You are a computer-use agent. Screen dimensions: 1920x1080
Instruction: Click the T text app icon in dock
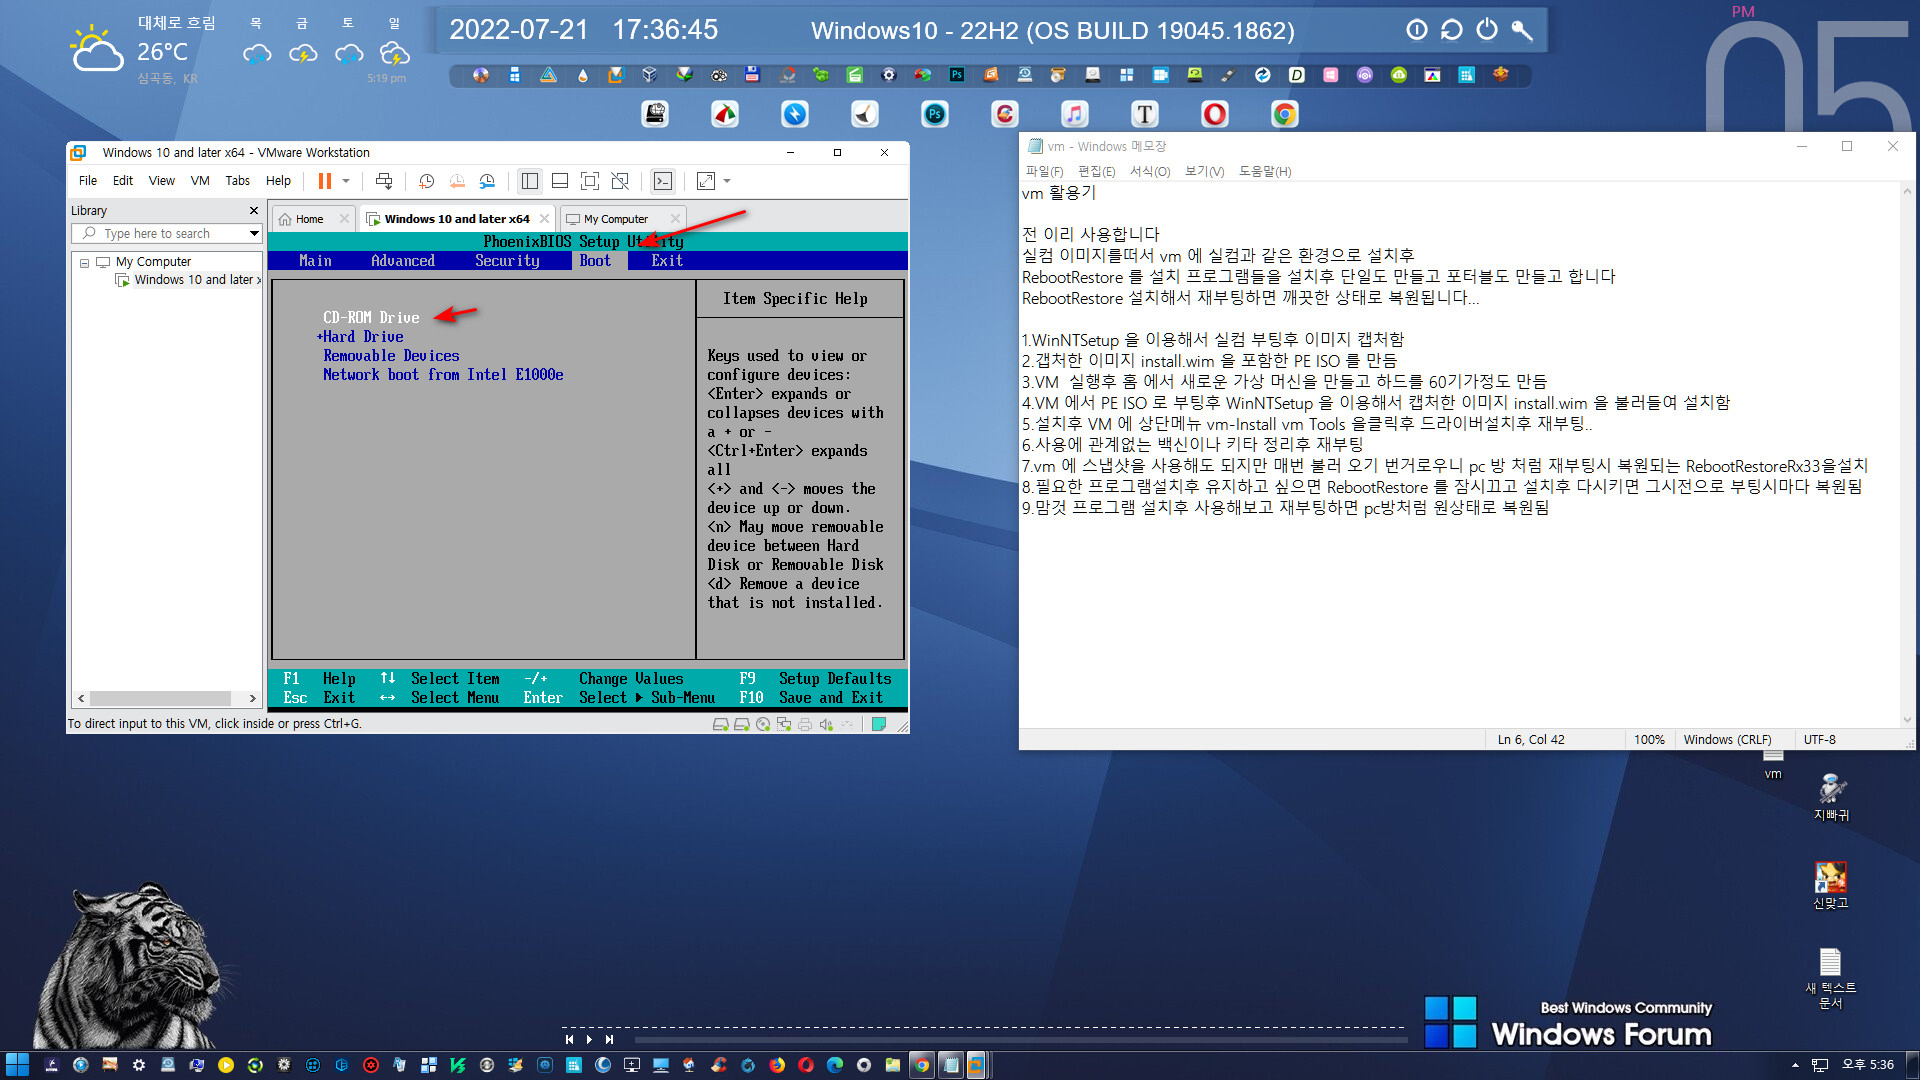click(x=1145, y=114)
